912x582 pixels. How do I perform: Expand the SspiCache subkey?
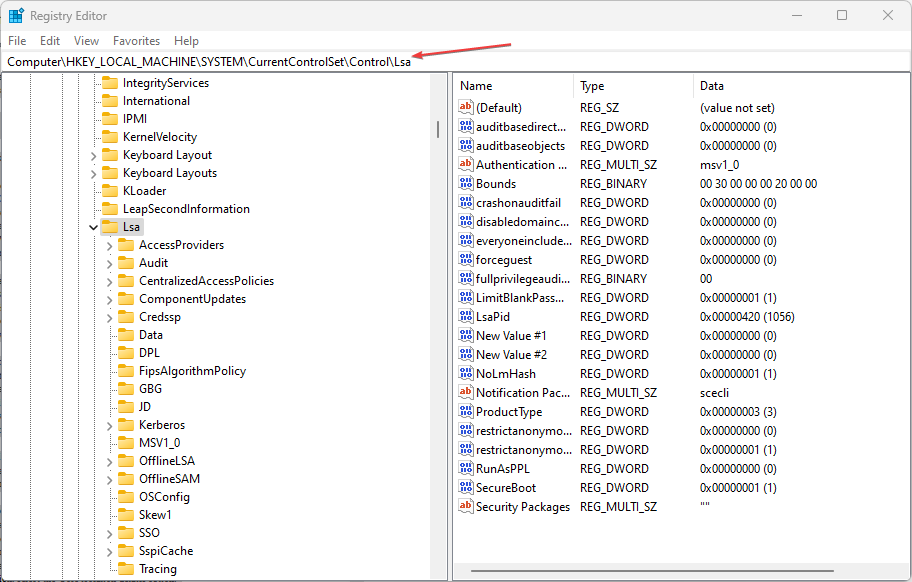[x=109, y=552]
